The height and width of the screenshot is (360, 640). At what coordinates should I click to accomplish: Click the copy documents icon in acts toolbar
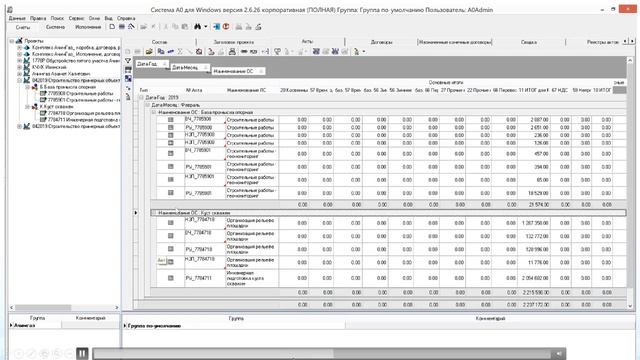tap(161, 51)
